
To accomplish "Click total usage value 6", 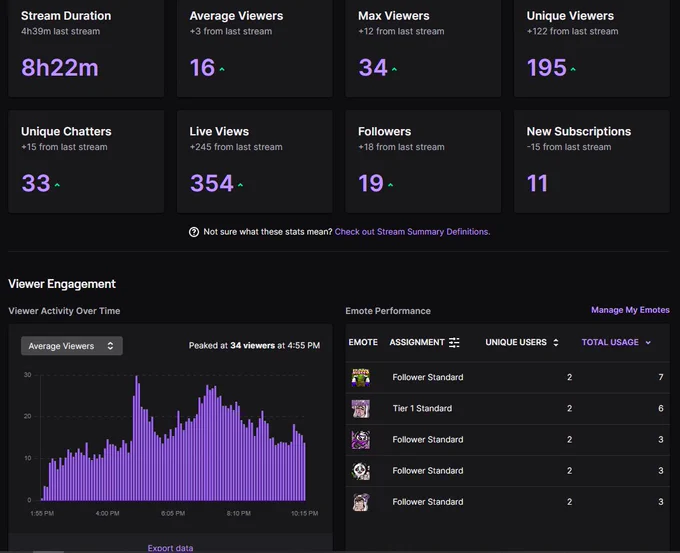I will (660, 409).
